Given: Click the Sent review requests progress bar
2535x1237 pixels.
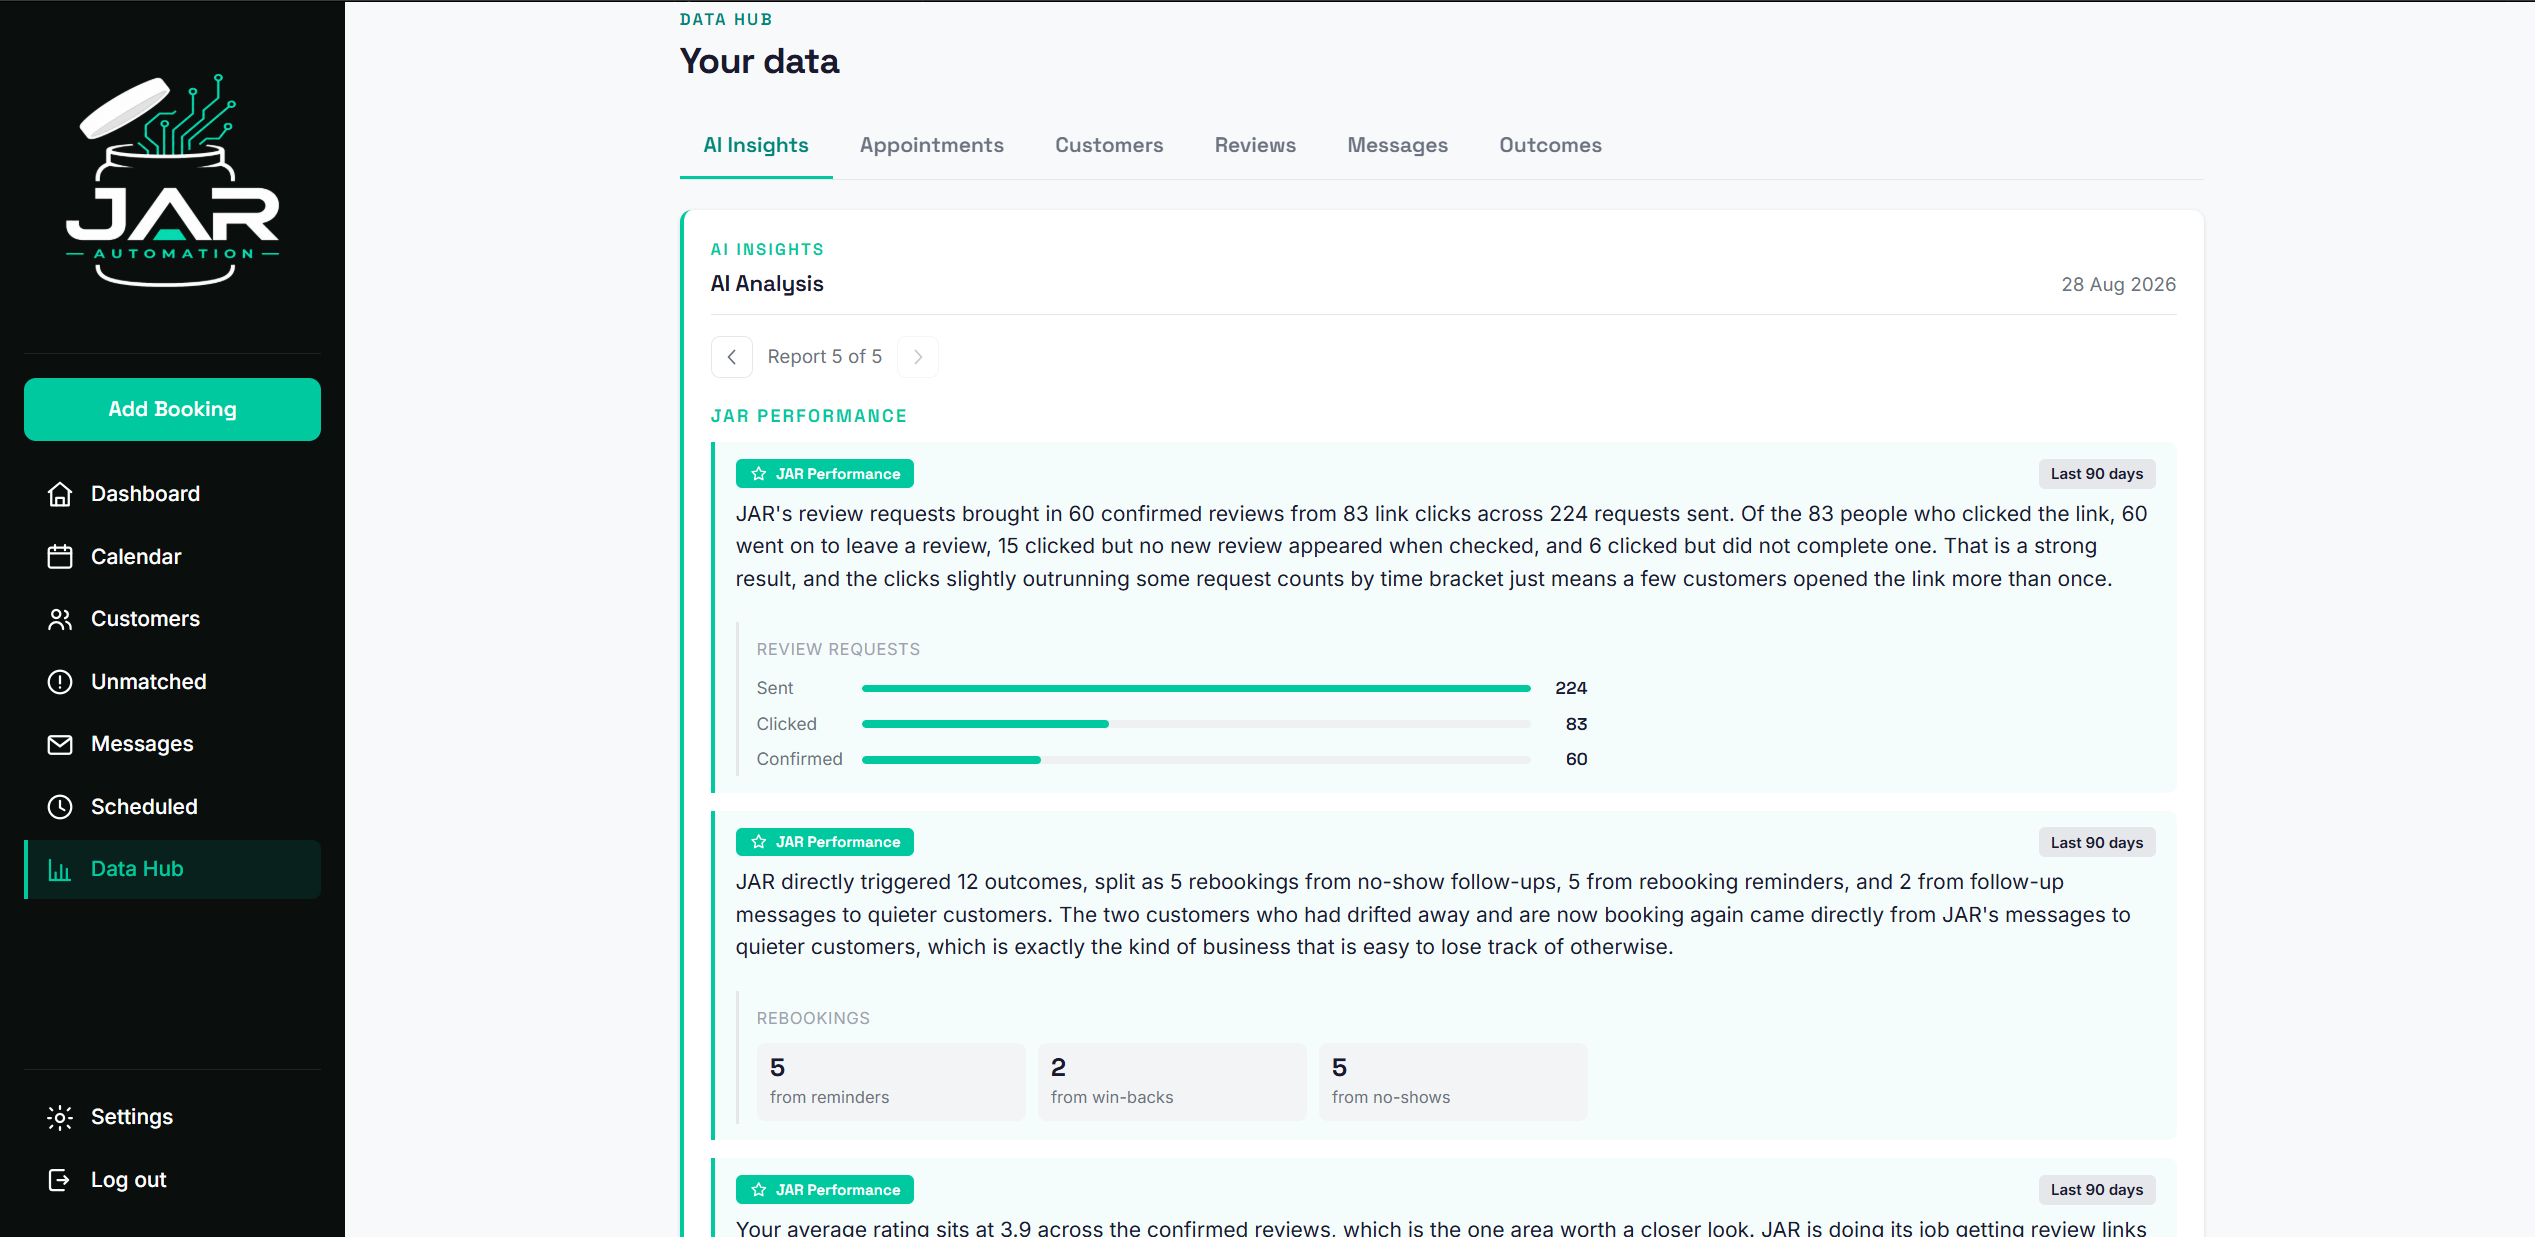Looking at the screenshot, I should (1196, 688).
